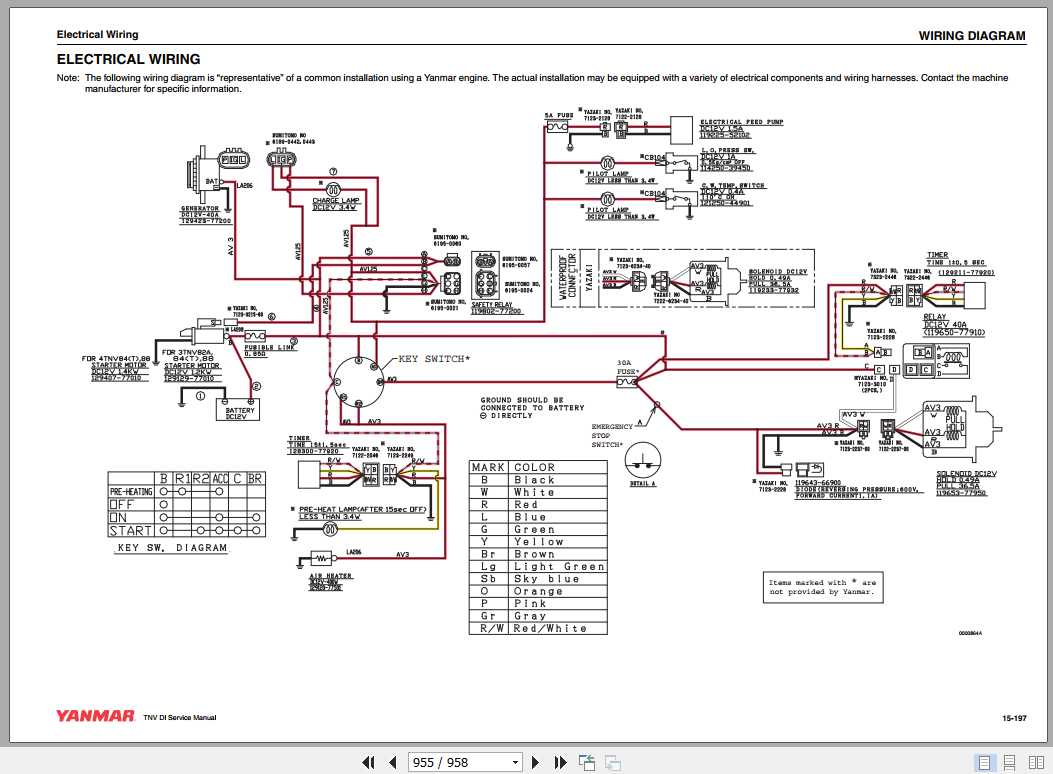Screen dimensions: 1053x774
Task: Click the next view navigation icon
Action: pos(612,763)
